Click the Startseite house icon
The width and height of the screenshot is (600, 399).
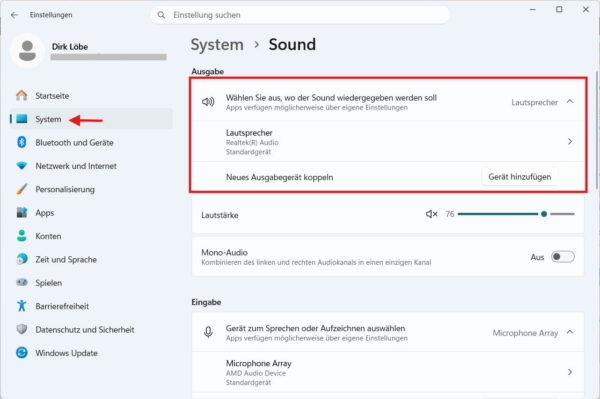22,95
